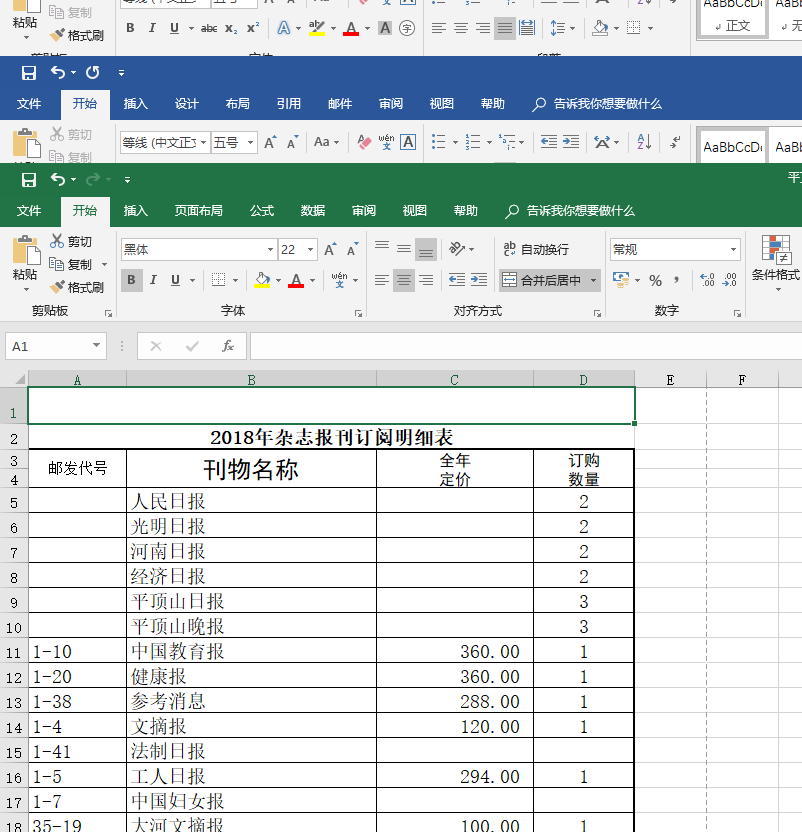This screenshot has height=832, width=802.
Task: Click the Cut scissors icon in Excel
Action: [x=57, y=241]
